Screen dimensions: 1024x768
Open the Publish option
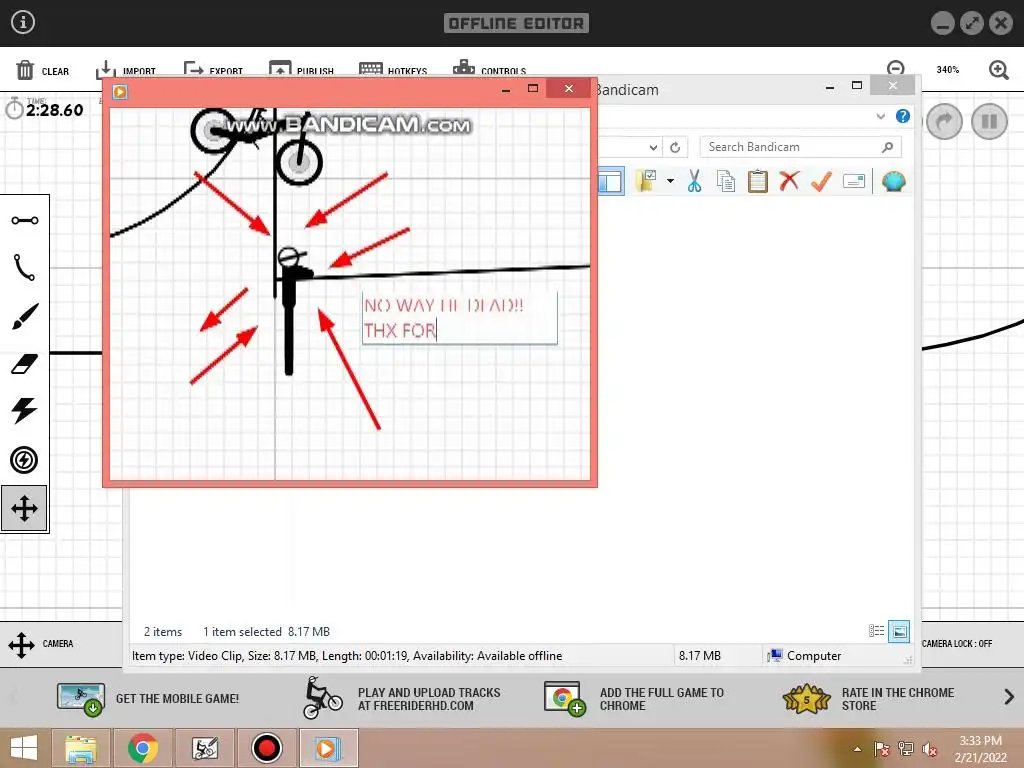click(x=301, y=69)
